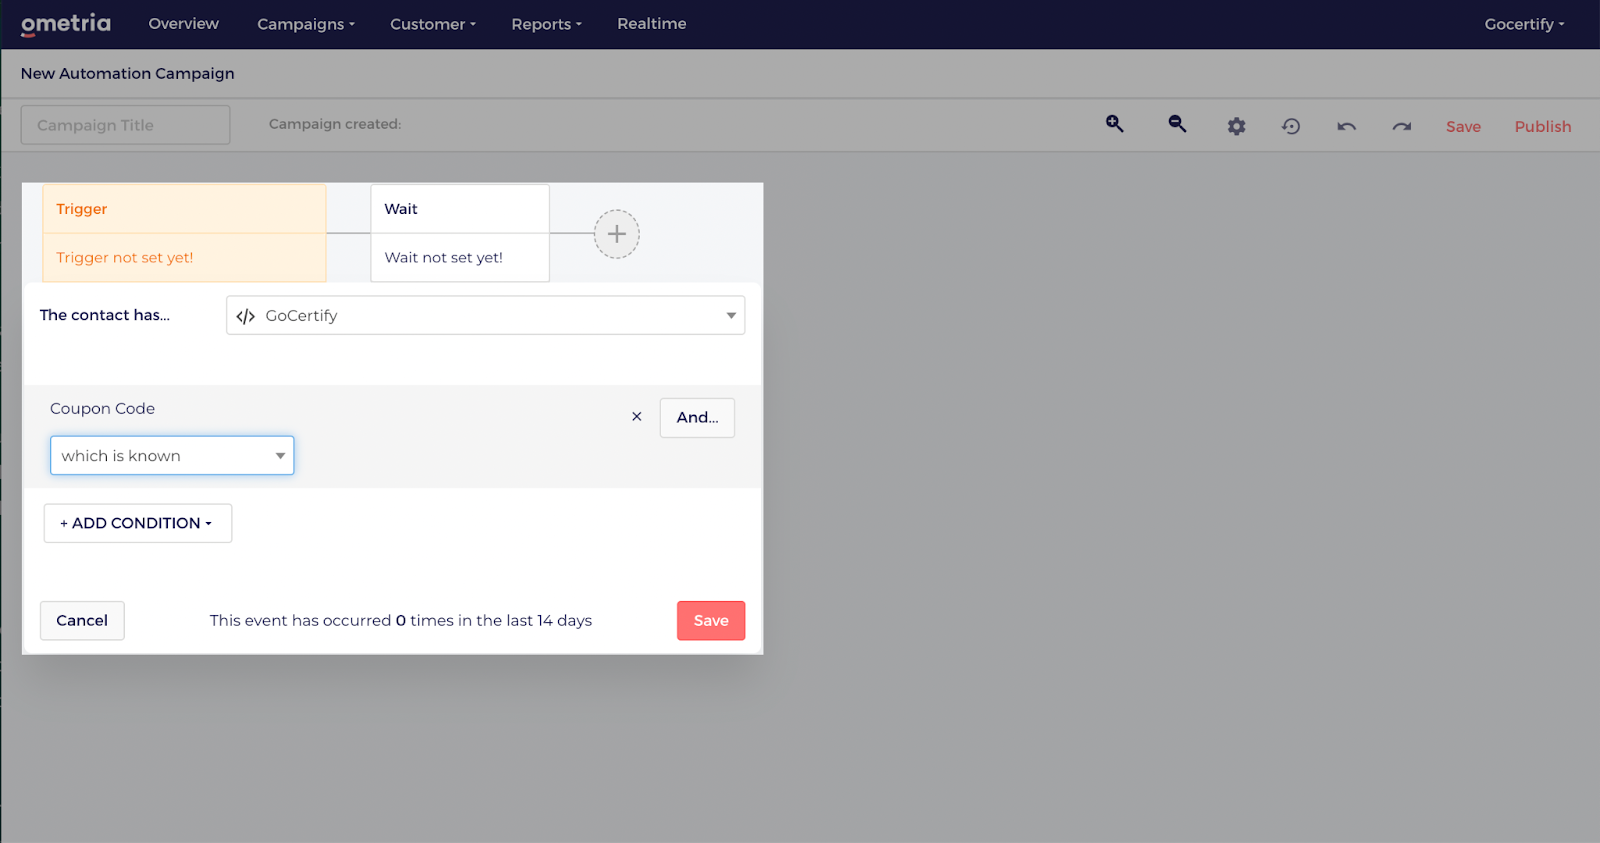Screen dimensions: 1600x843
Task: Open campaign settings gear icon
Action: click(1237, 126)
